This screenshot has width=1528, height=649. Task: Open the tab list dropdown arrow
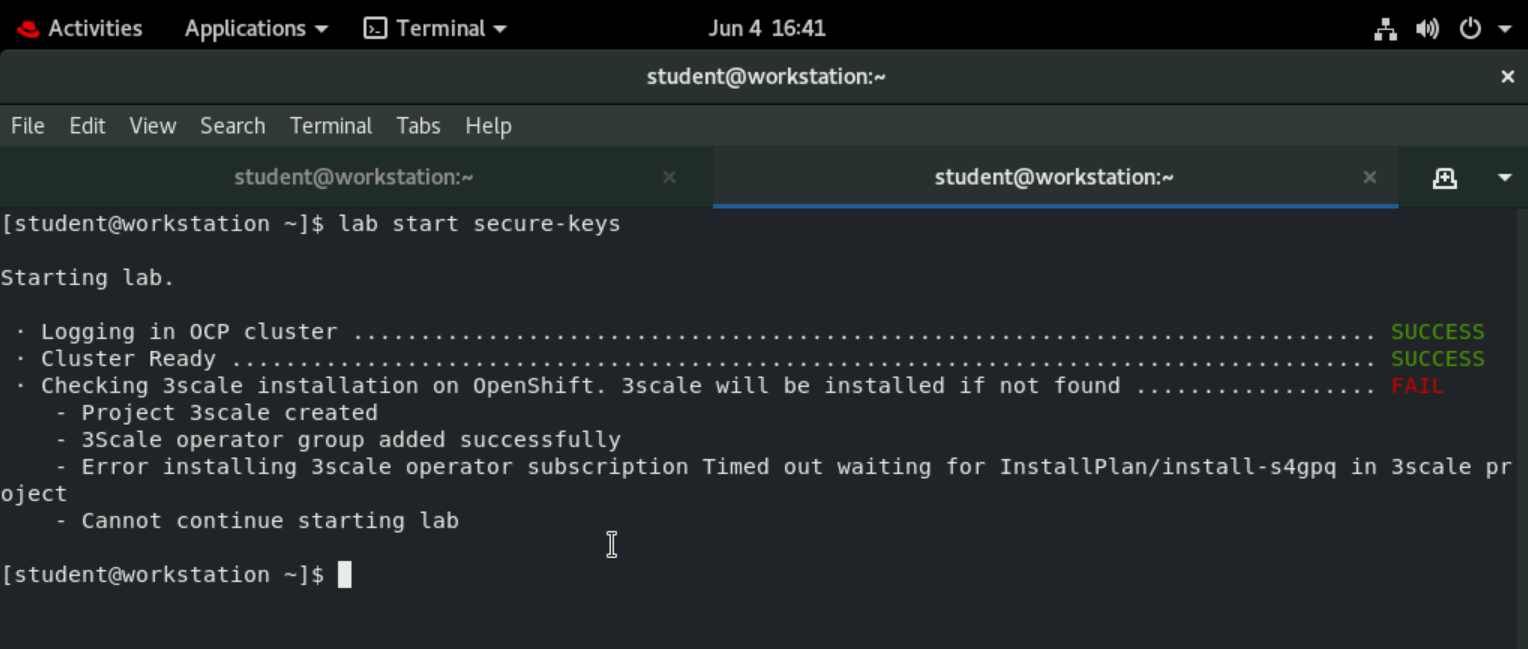pyautogui.click(x=1504, y=178)
